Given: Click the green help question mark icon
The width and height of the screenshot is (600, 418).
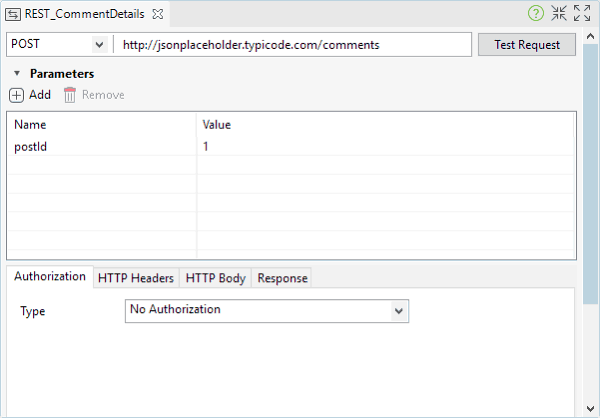Looking at the screenshot, I should pyautogui.click(x=536, y=13).
